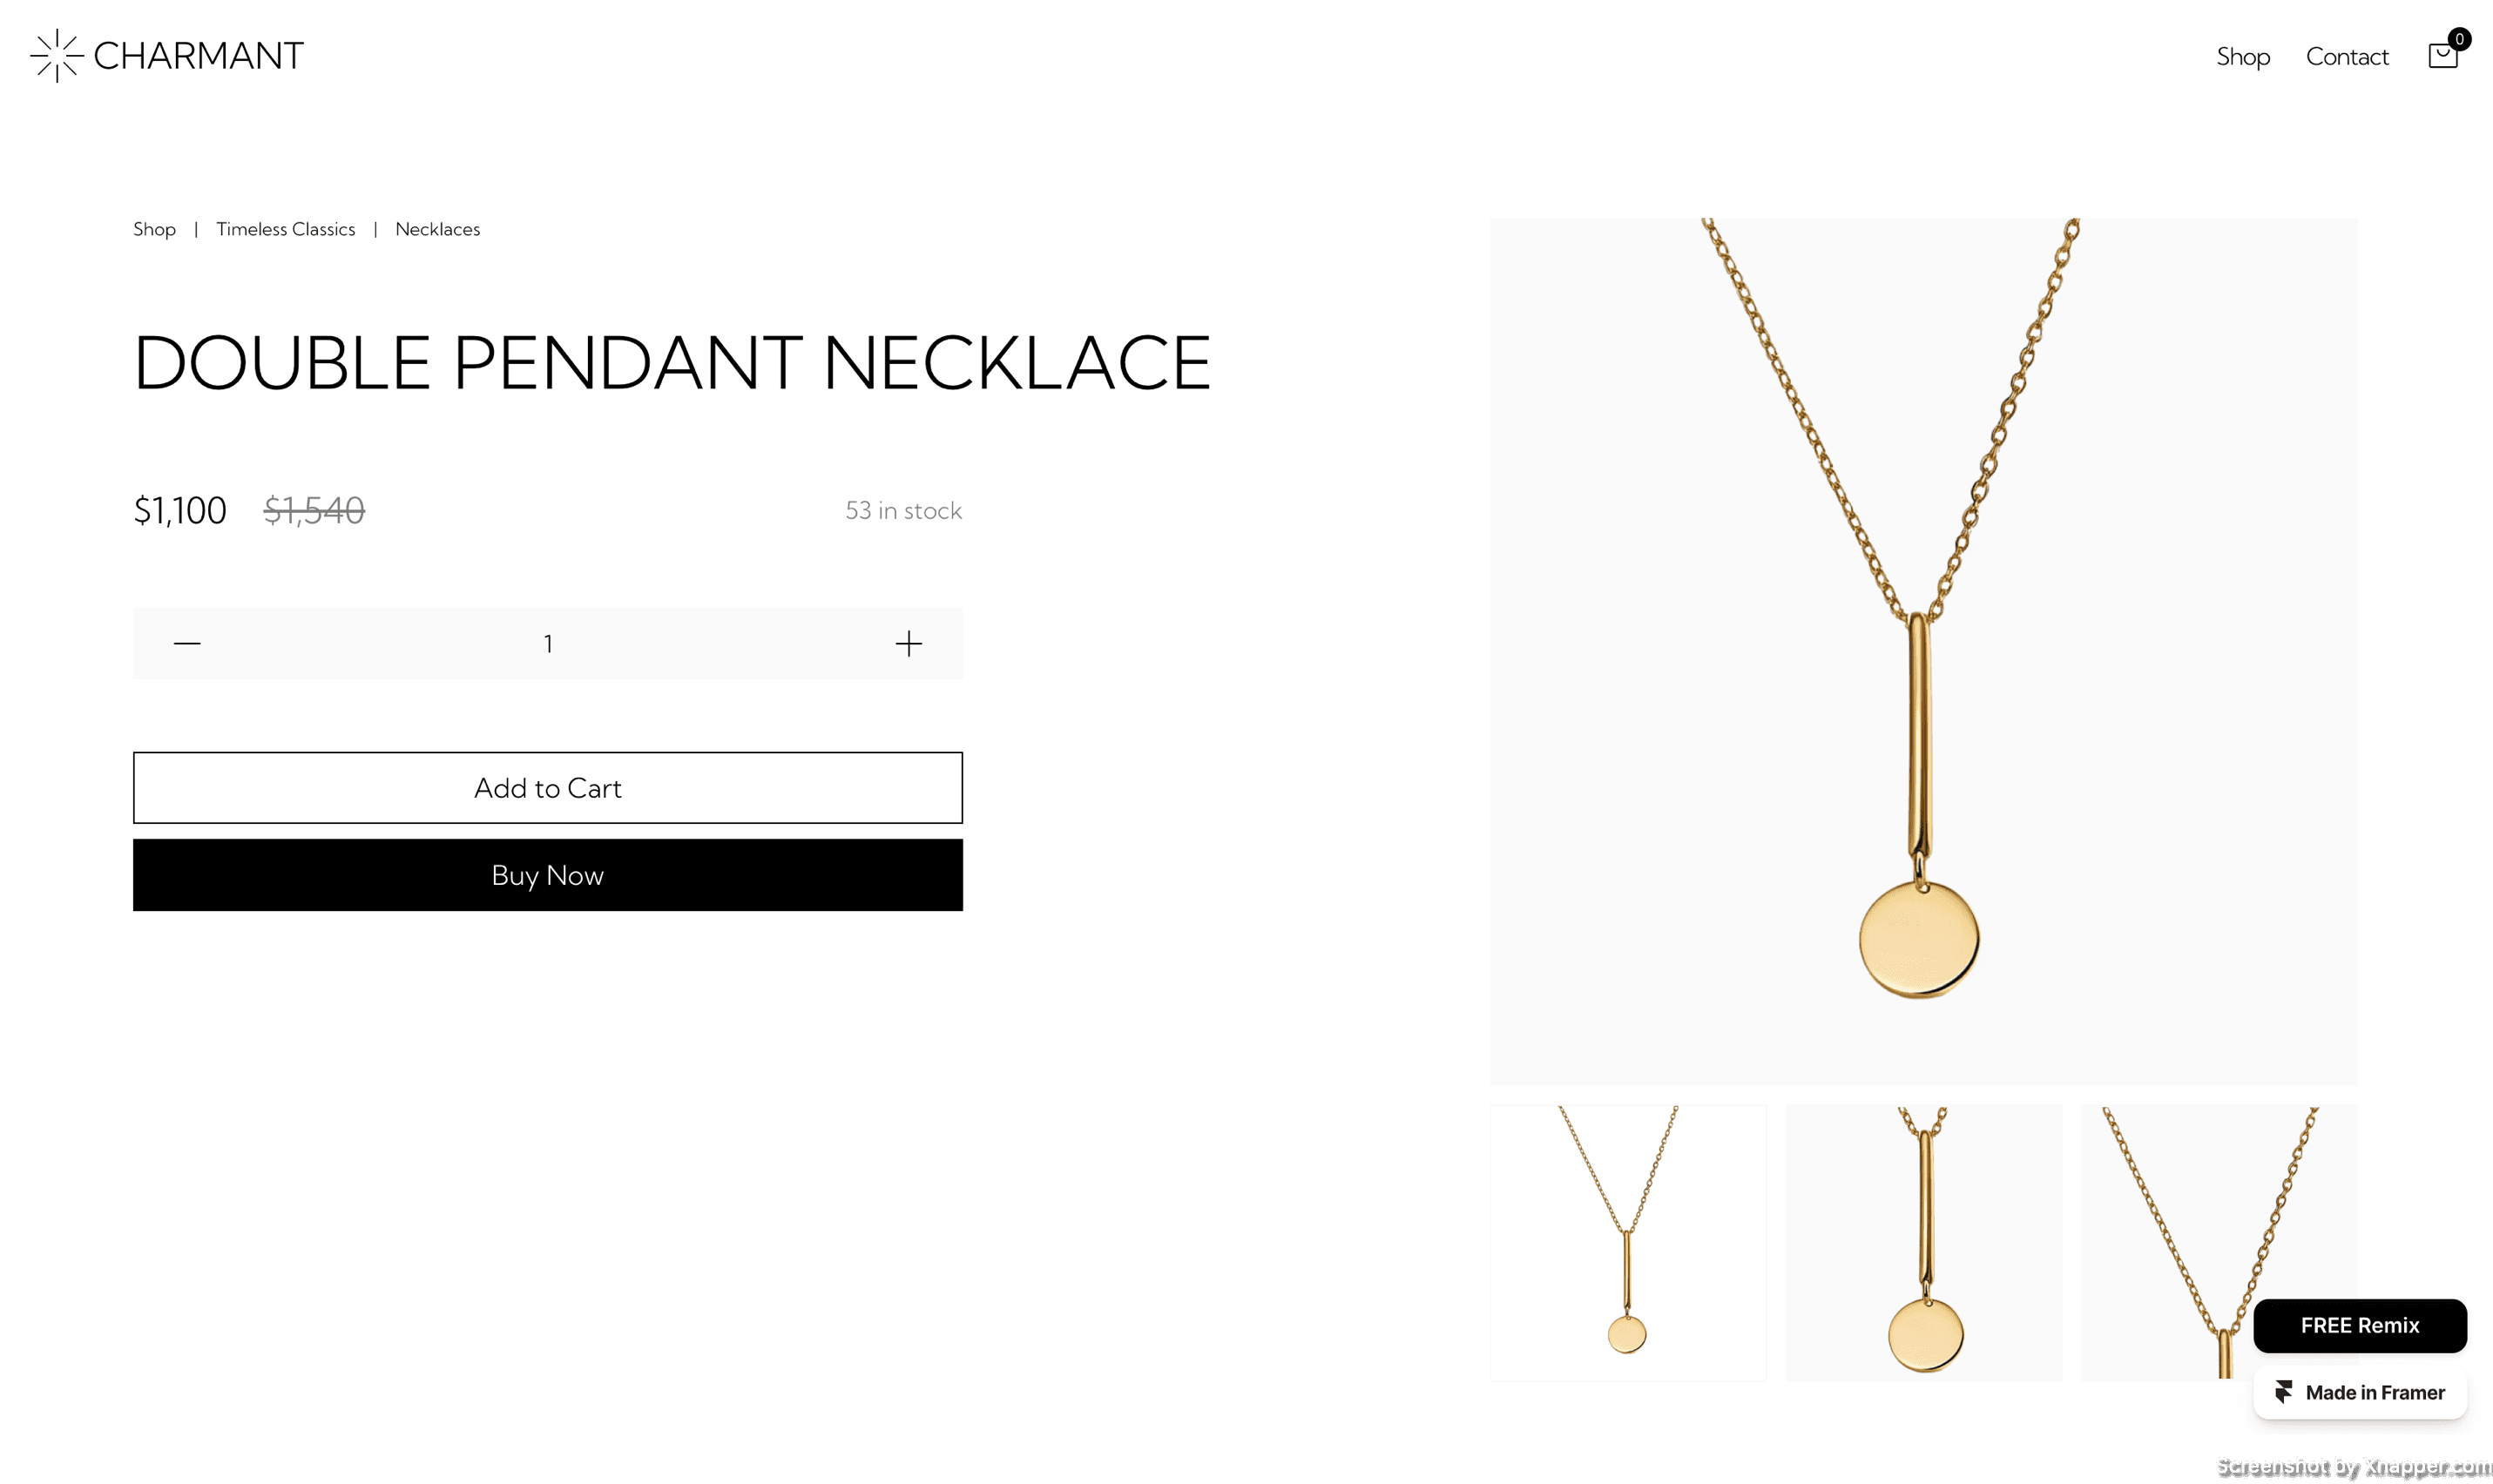Viewport: 2493px width, 1484px height.
Task: Open the Necklaces breadcrumb link
Action: point(437,229)
